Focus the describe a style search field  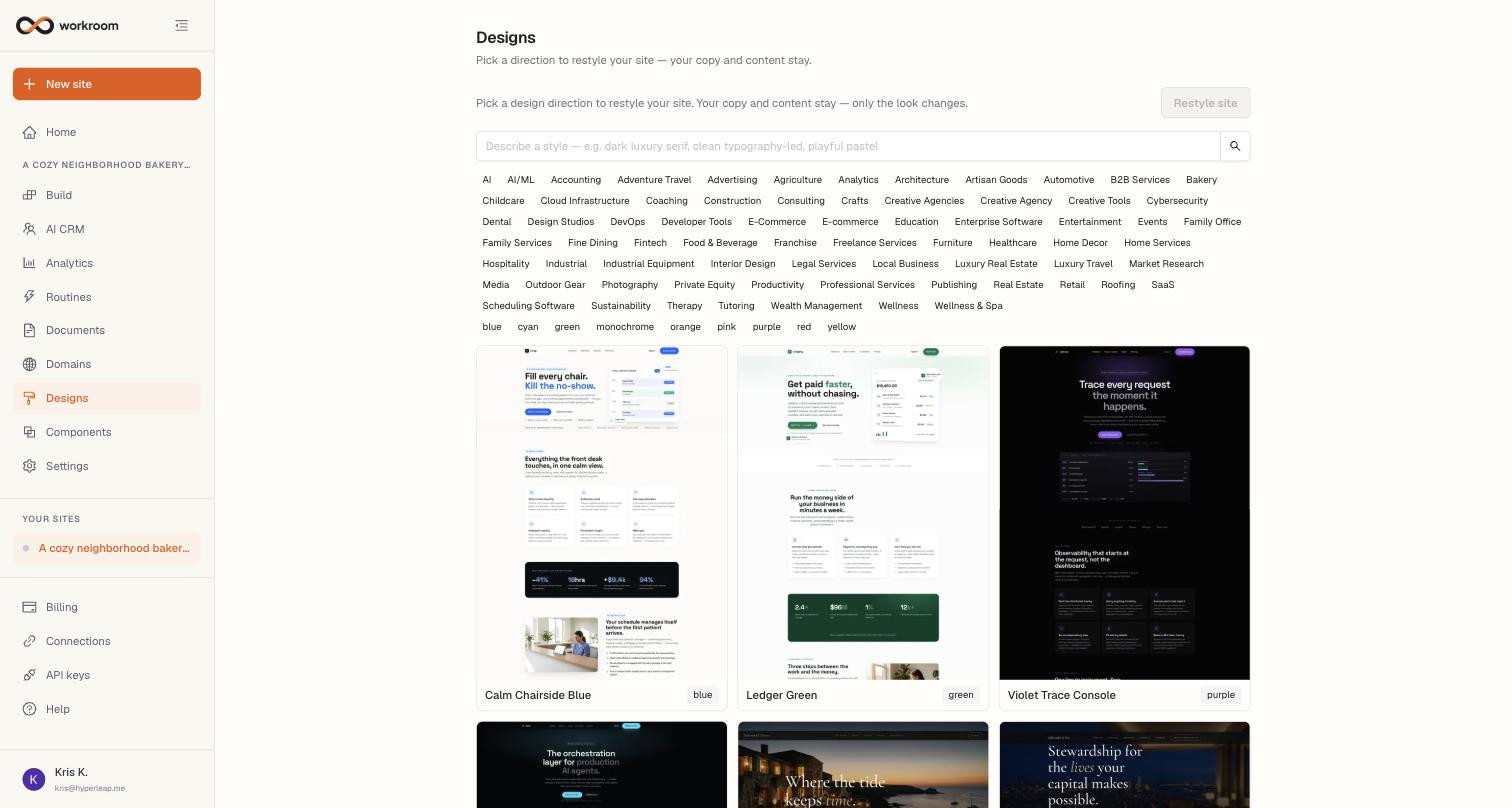848,146
